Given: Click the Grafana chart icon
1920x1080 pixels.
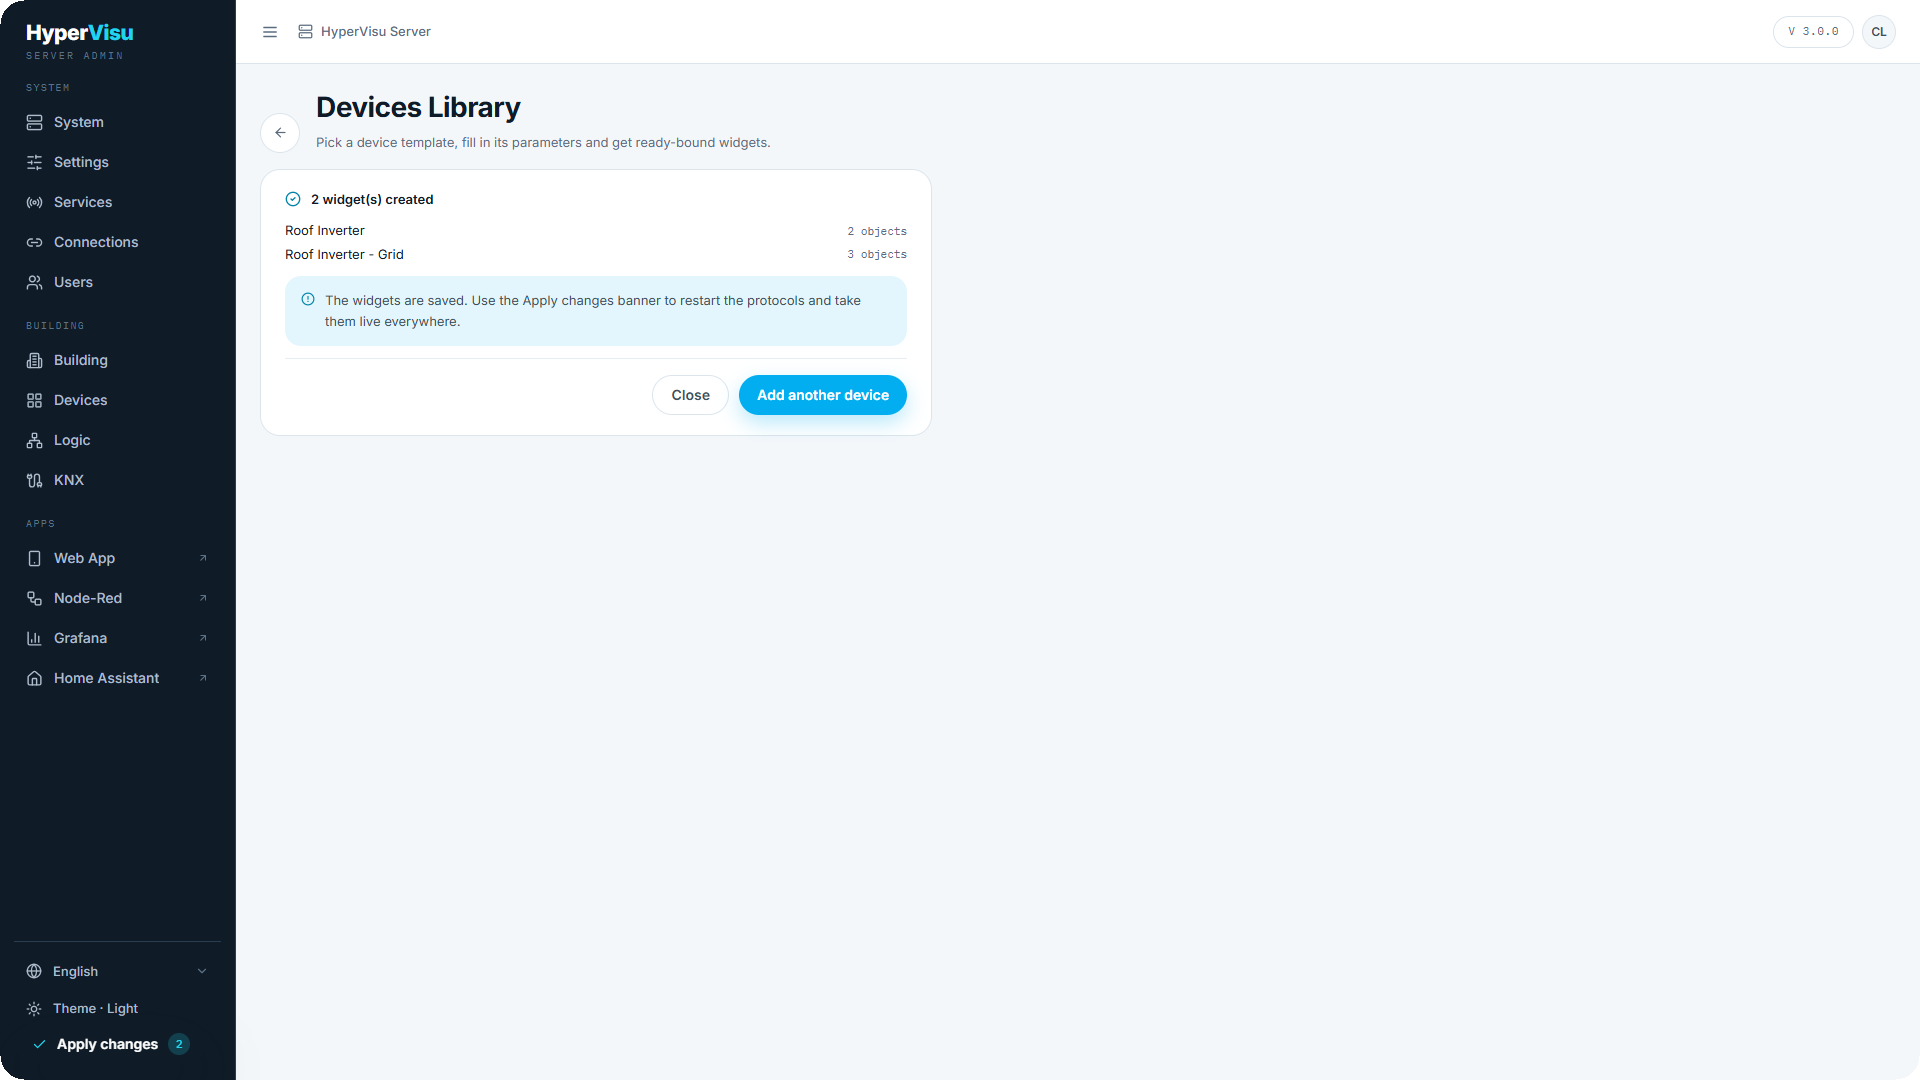Looking at the screenshot, I should 34,638.
